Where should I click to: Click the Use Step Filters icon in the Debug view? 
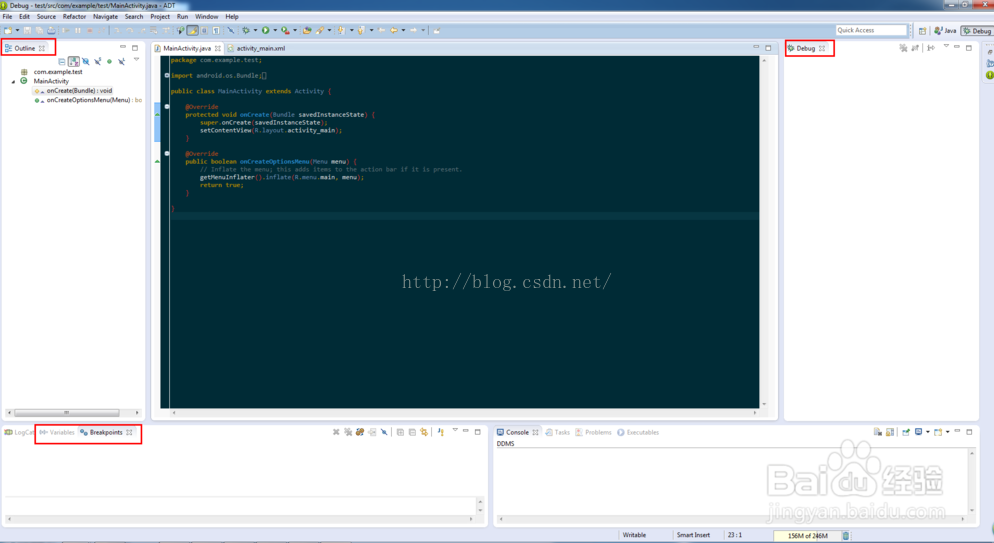931,48
